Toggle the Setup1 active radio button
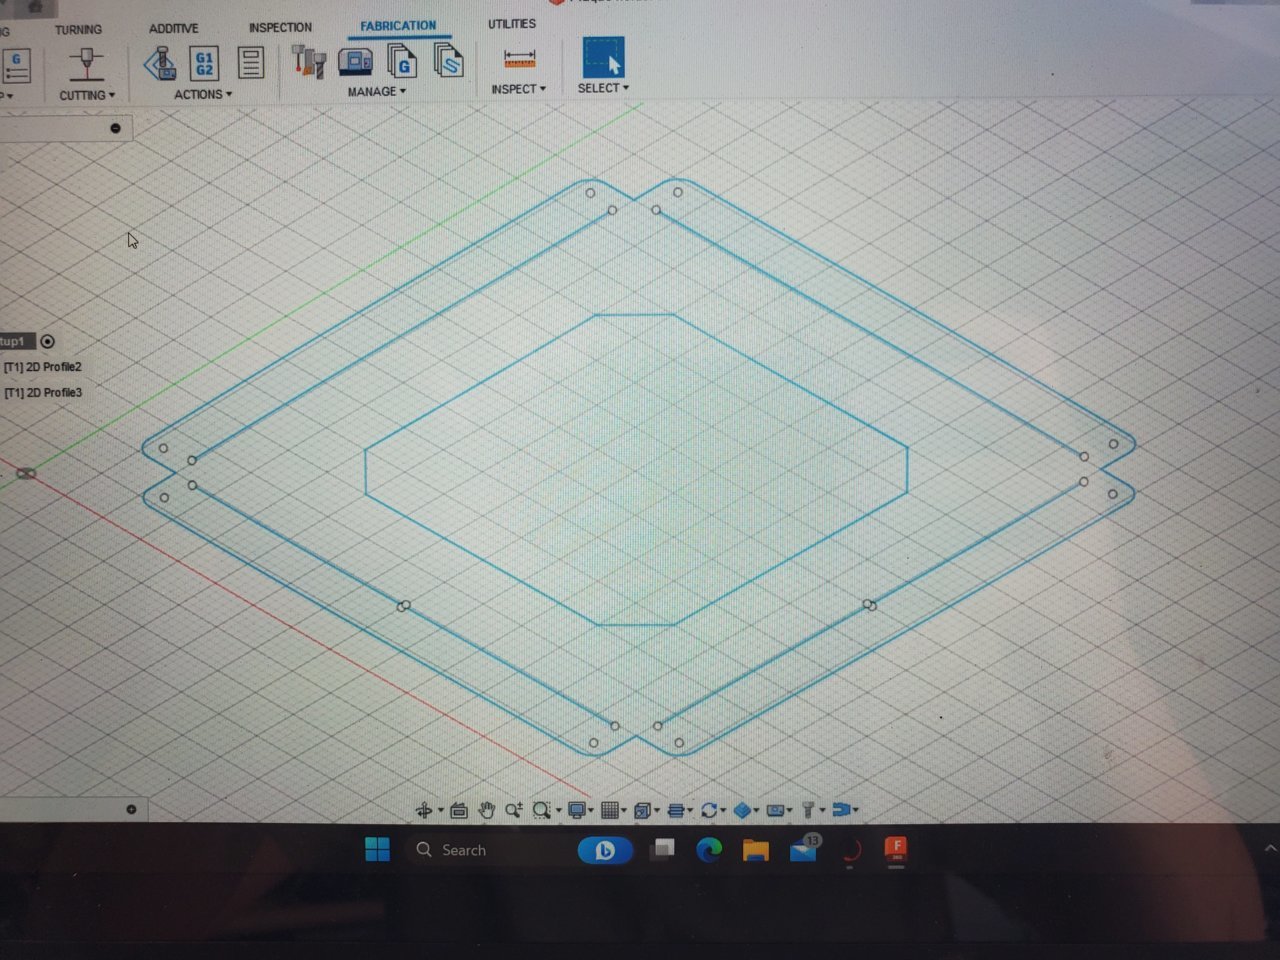The width and height of the screenshot is (1280, 960). (47, 341)
